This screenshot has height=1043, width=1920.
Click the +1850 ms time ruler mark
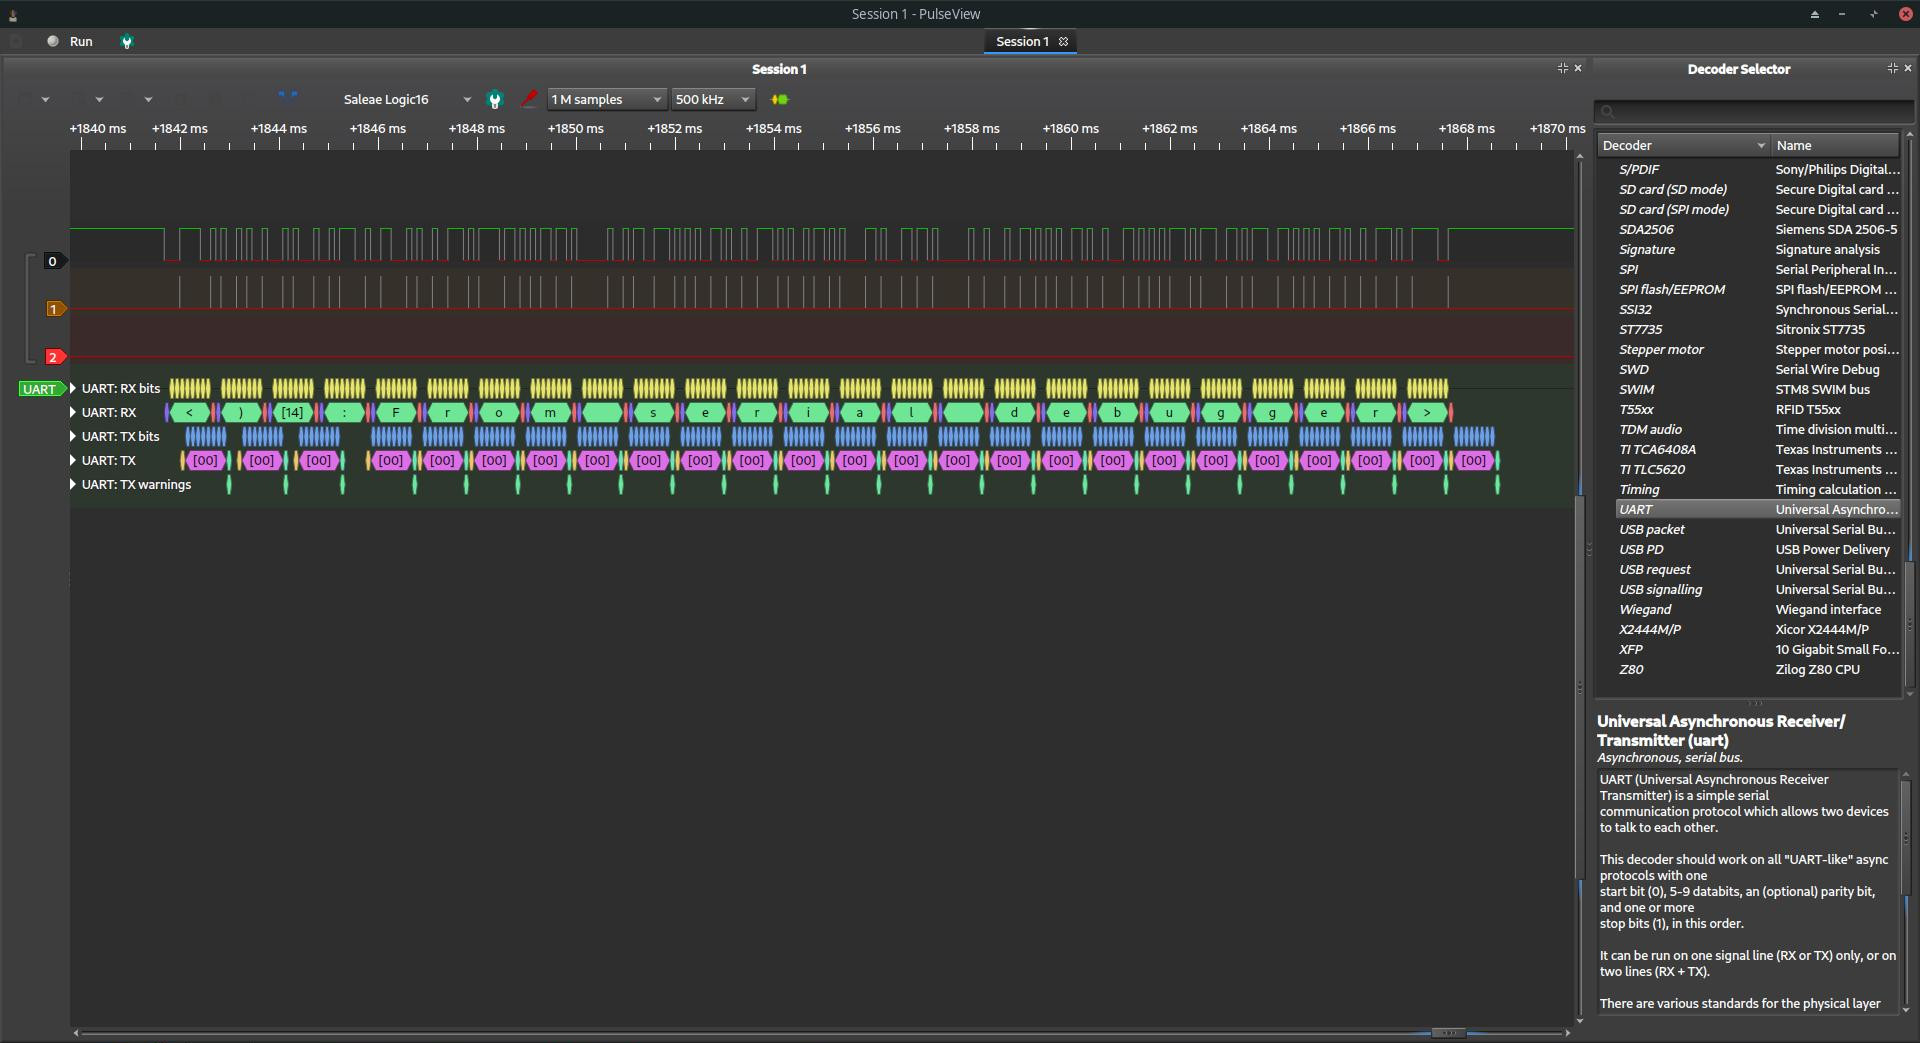(576, 129)
